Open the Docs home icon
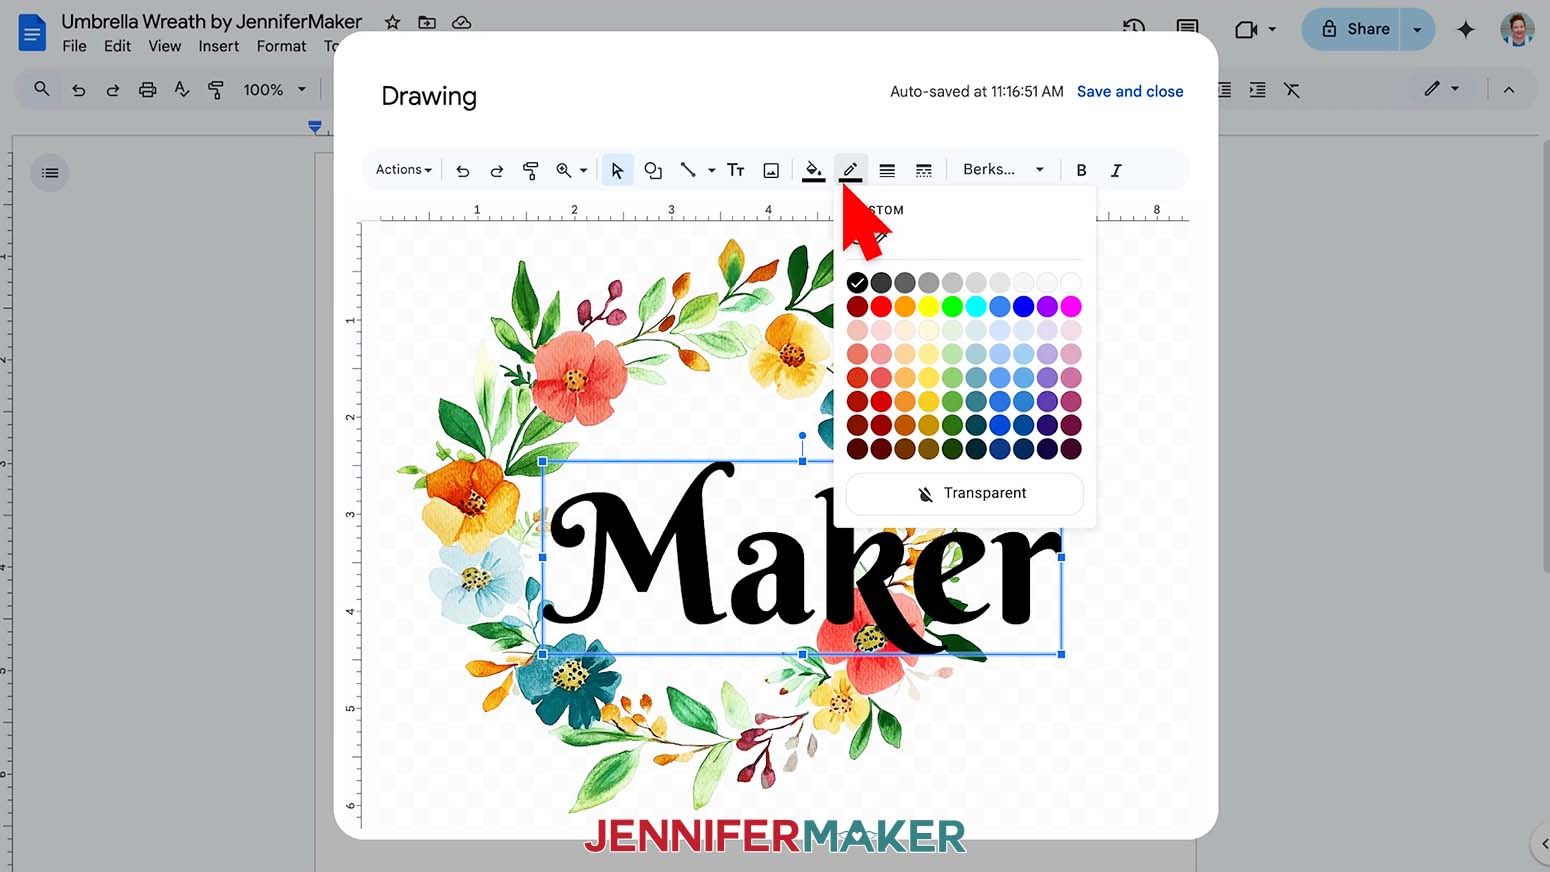Screen dimensions: 1550x872 (32, 32)
